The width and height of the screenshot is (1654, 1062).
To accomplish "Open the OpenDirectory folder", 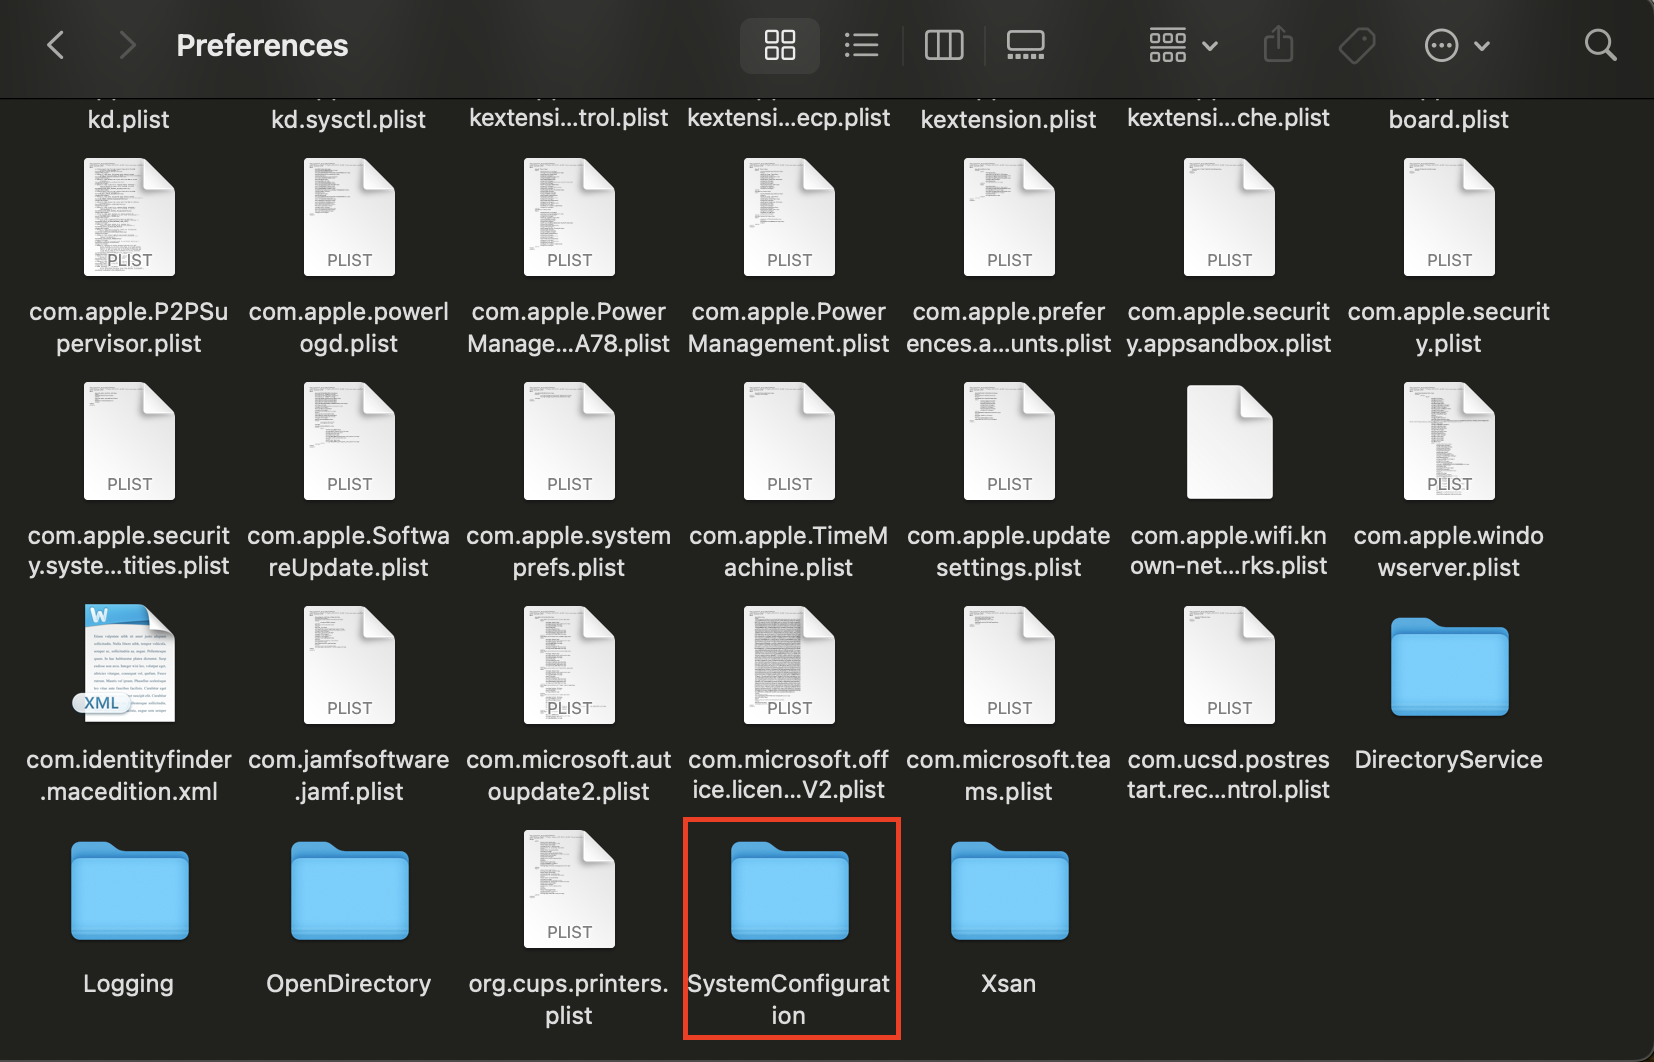I will [348, 890].
